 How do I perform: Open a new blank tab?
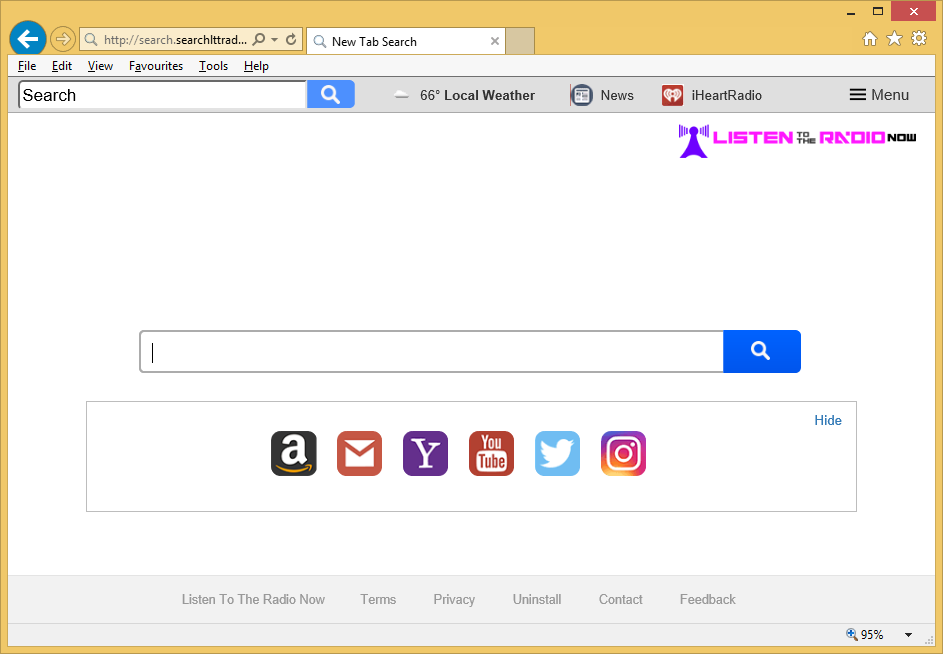coord(520,41)
